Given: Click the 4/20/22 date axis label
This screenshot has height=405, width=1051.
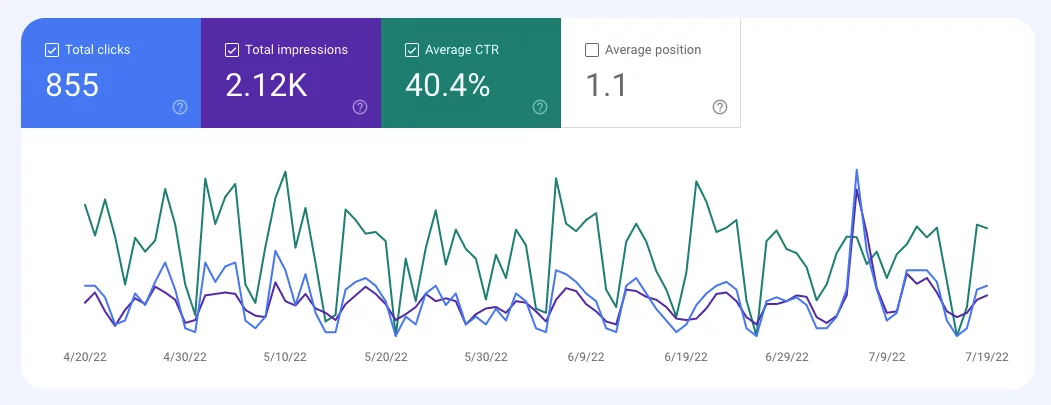Looking at the screenshot, I should 86,356.
